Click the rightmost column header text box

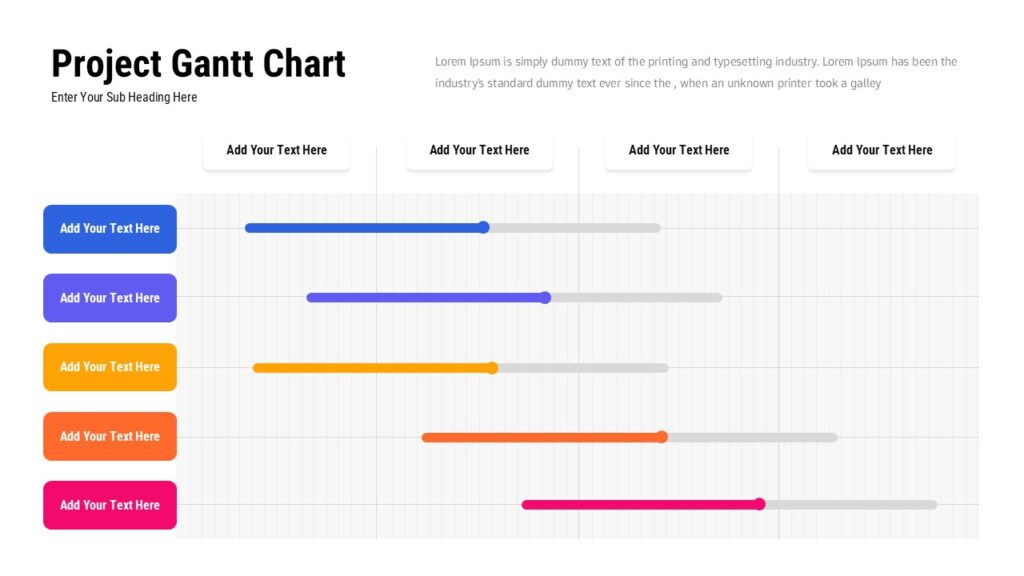[881, 150]
